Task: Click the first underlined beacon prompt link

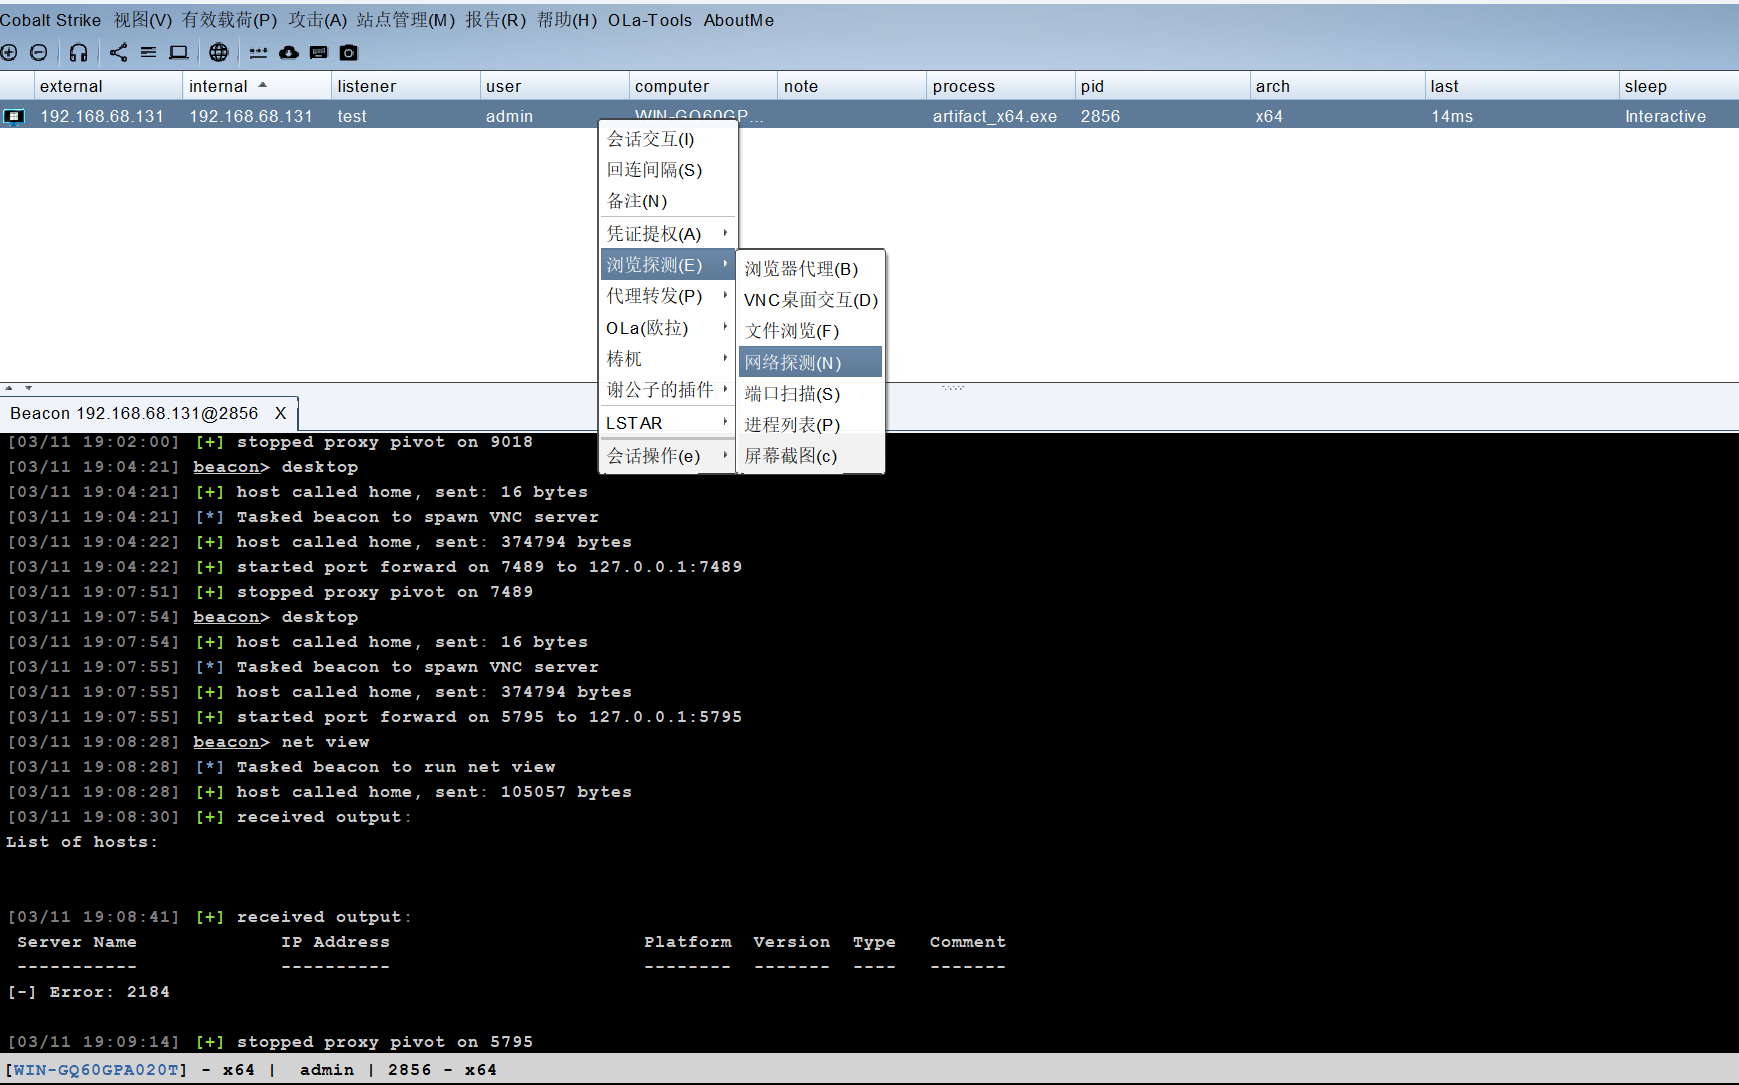Action: (227, 467)
